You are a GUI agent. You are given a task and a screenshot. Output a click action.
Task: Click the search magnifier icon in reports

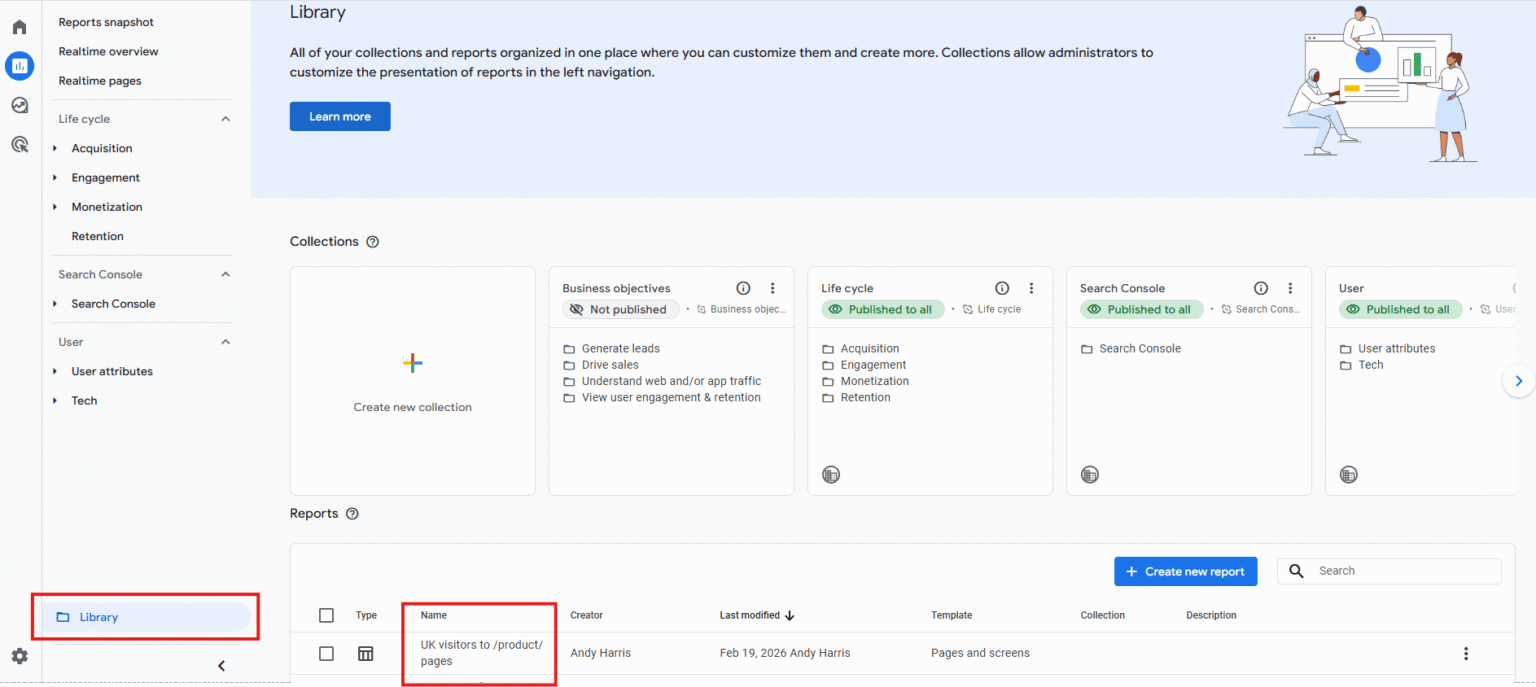[x=1296, y=571]
